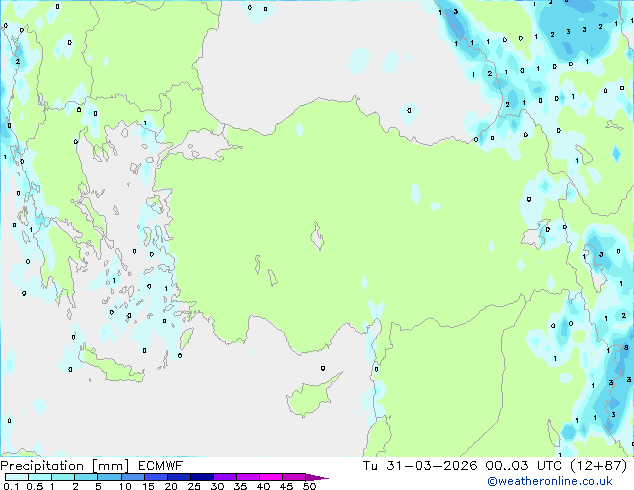
Task: Pick the 35–40 mm purple legend swatch
Action: tap(247, 477)
